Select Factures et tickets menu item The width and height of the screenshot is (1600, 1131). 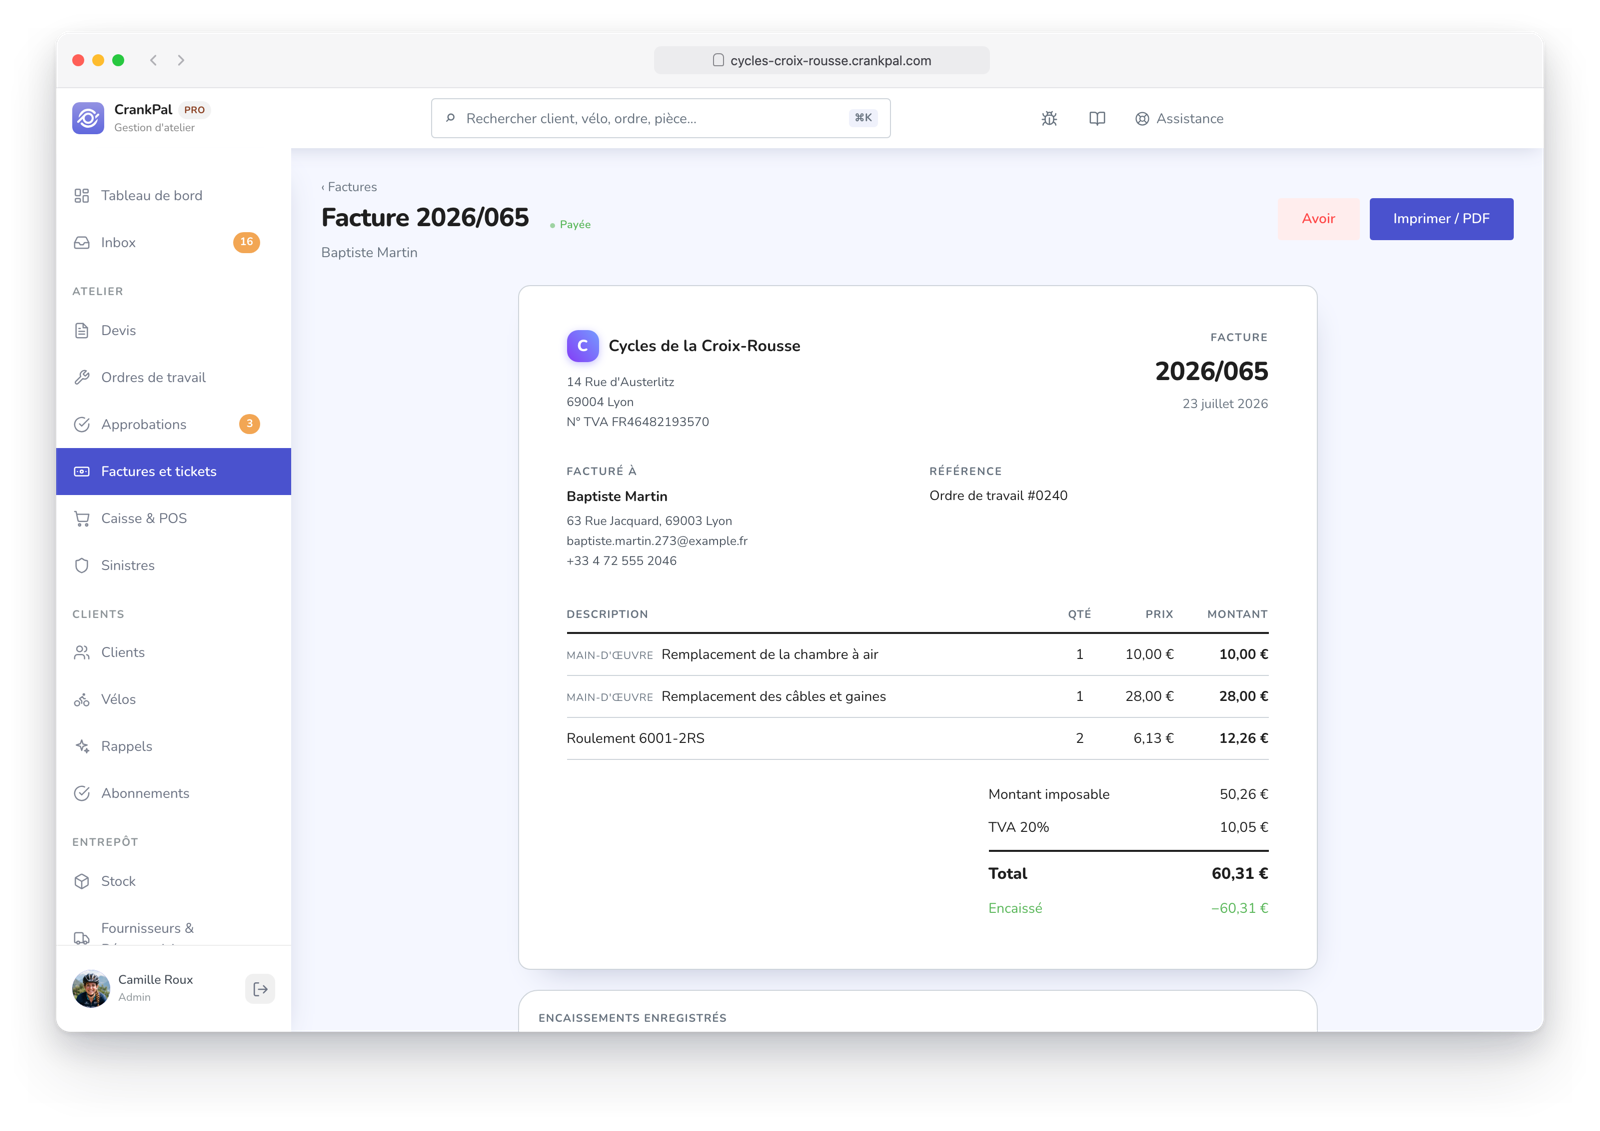click(x=173, y=471)
